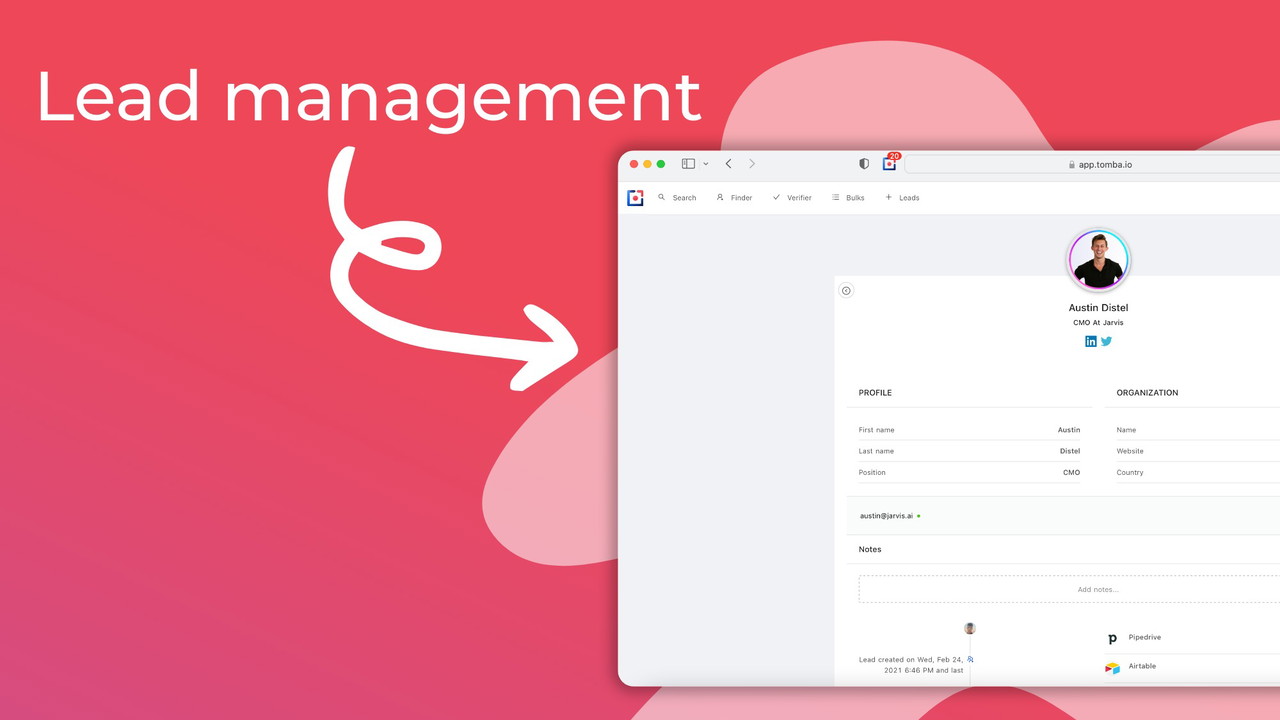Viewport: 1280px width, 720px height.
Task: Select the Airtable integration
Action: [x=1142, y=666]
